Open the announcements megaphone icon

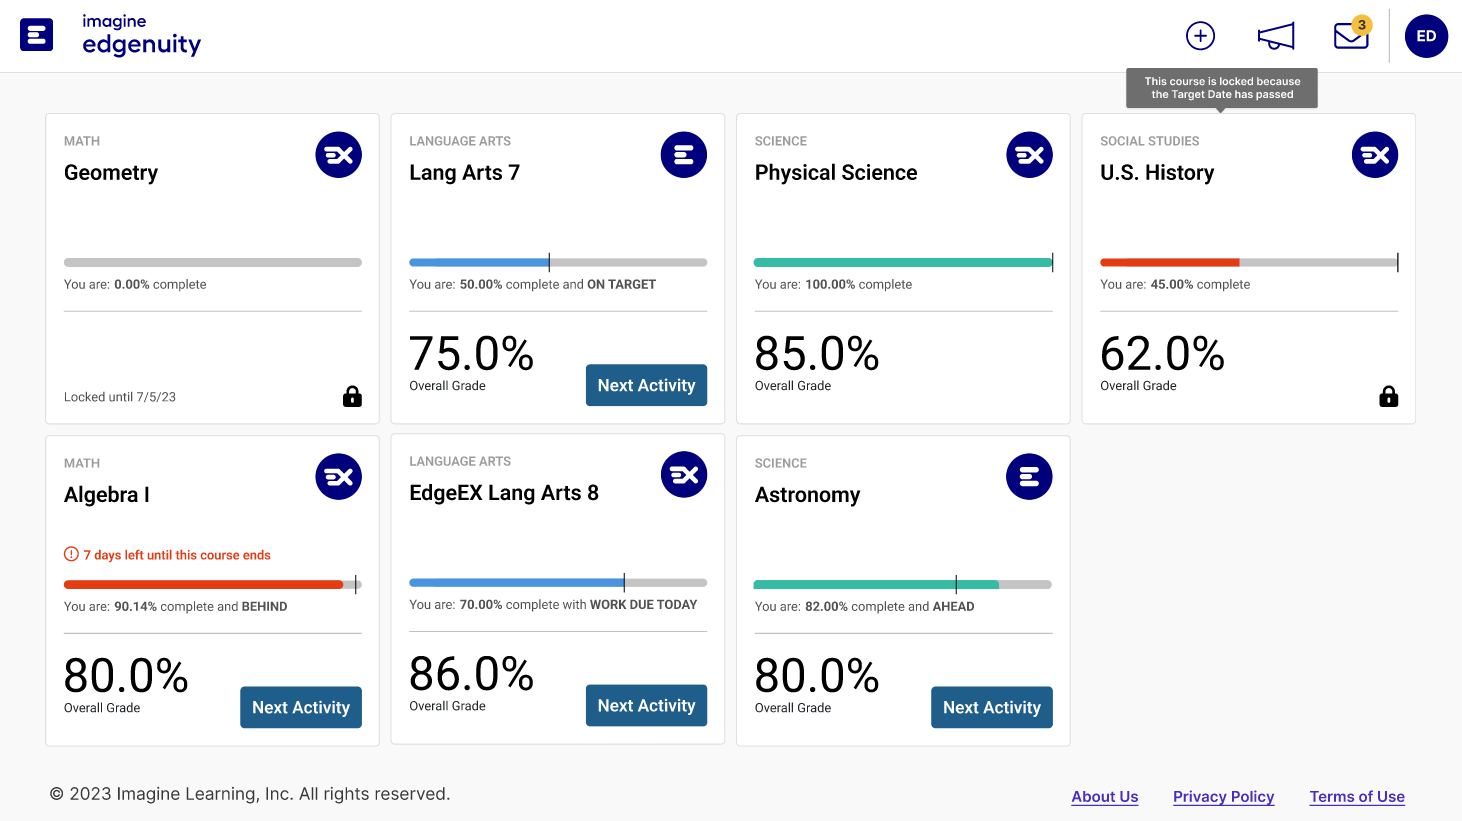point(1275,35)
